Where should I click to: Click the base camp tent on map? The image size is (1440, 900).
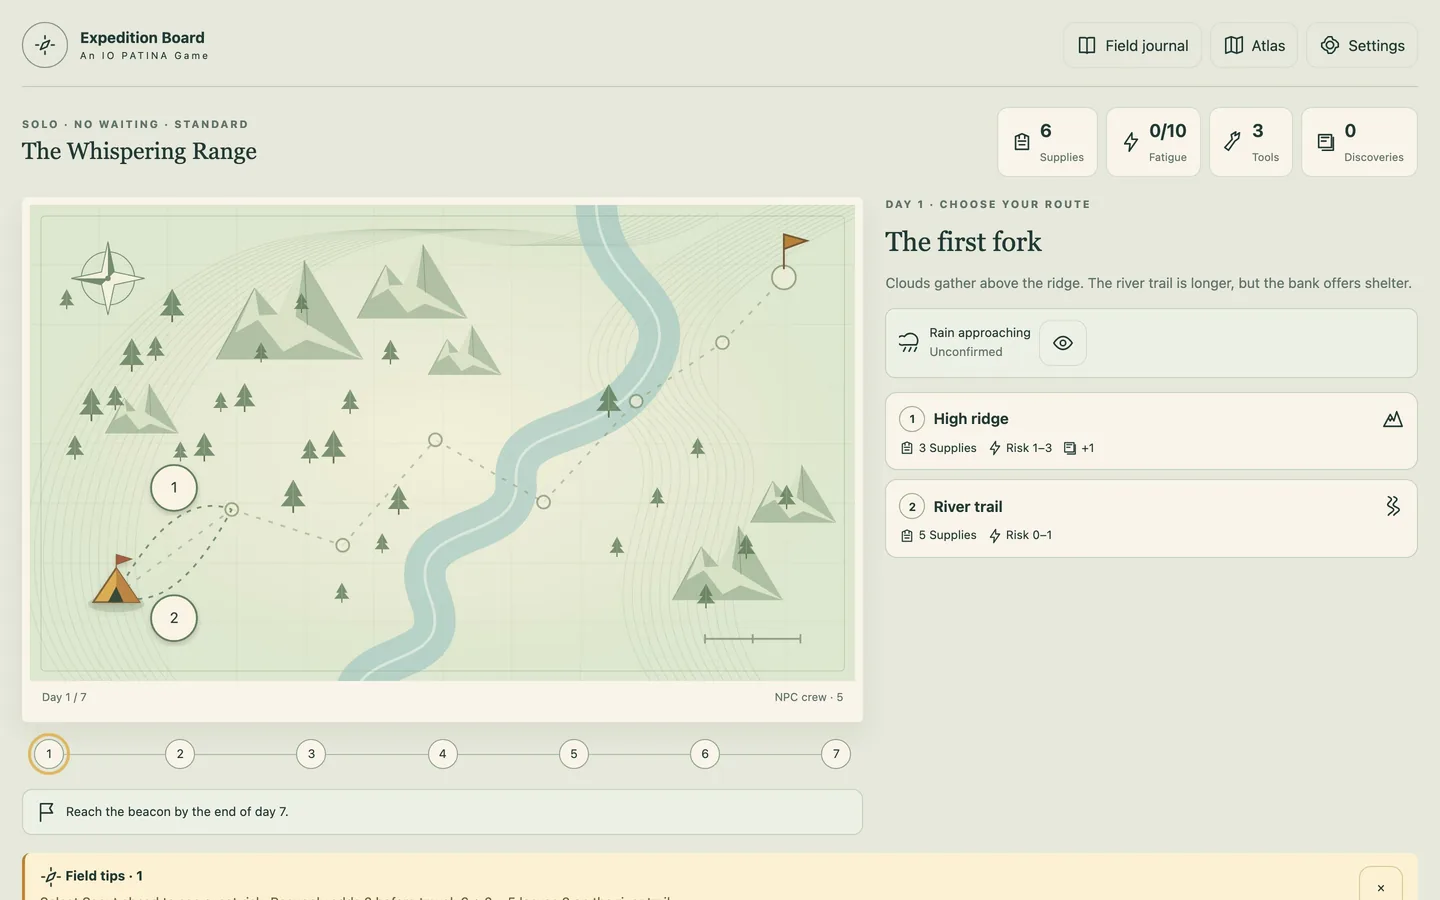click(x=116, y=580)
